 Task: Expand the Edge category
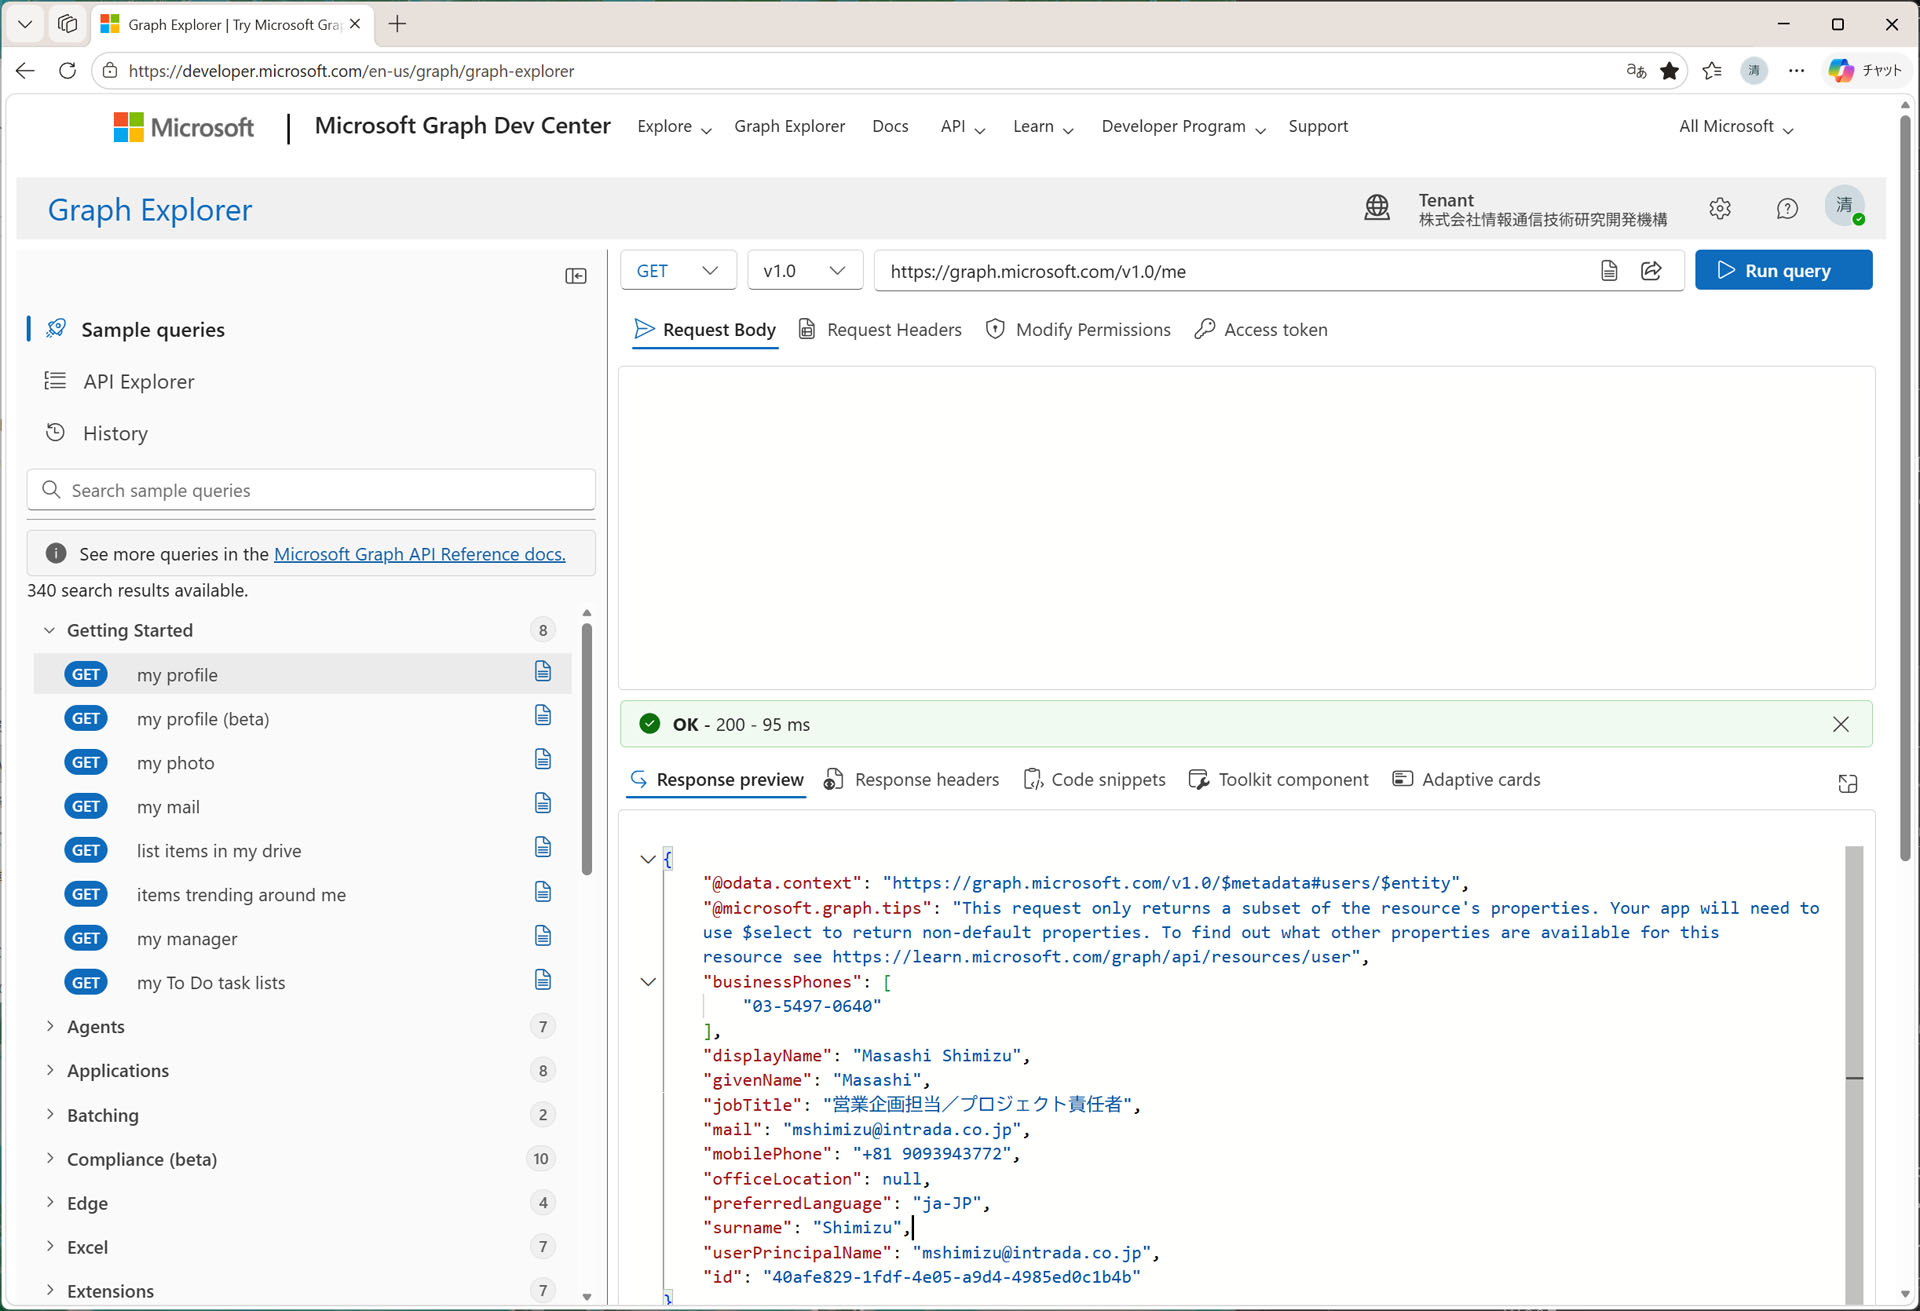(x=49, y=1202)
